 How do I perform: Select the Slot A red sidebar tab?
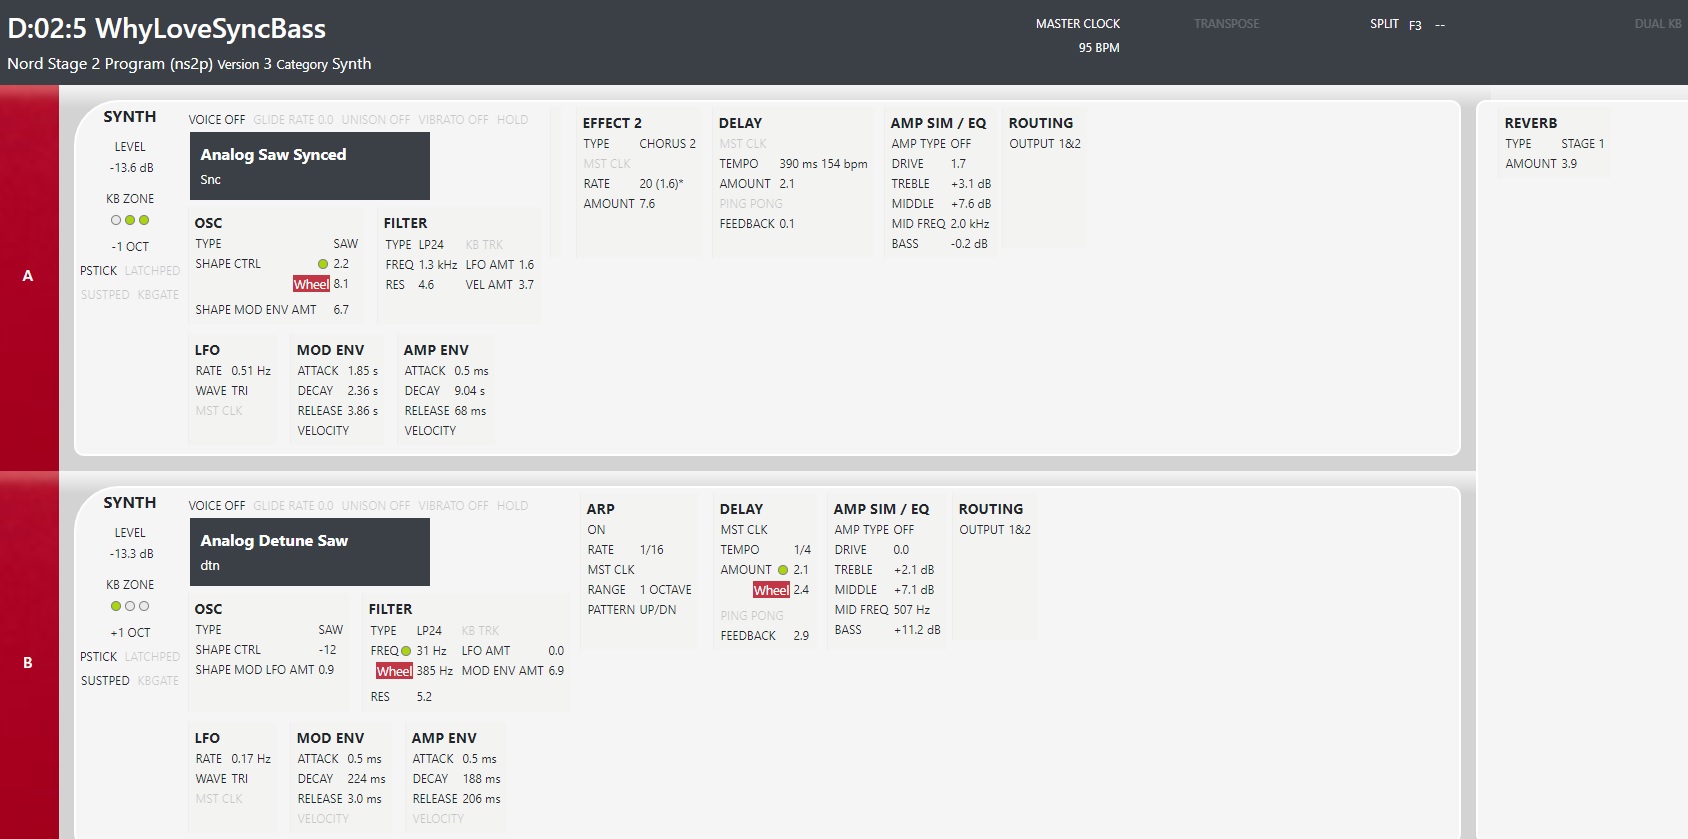click(x=29, y=276)
